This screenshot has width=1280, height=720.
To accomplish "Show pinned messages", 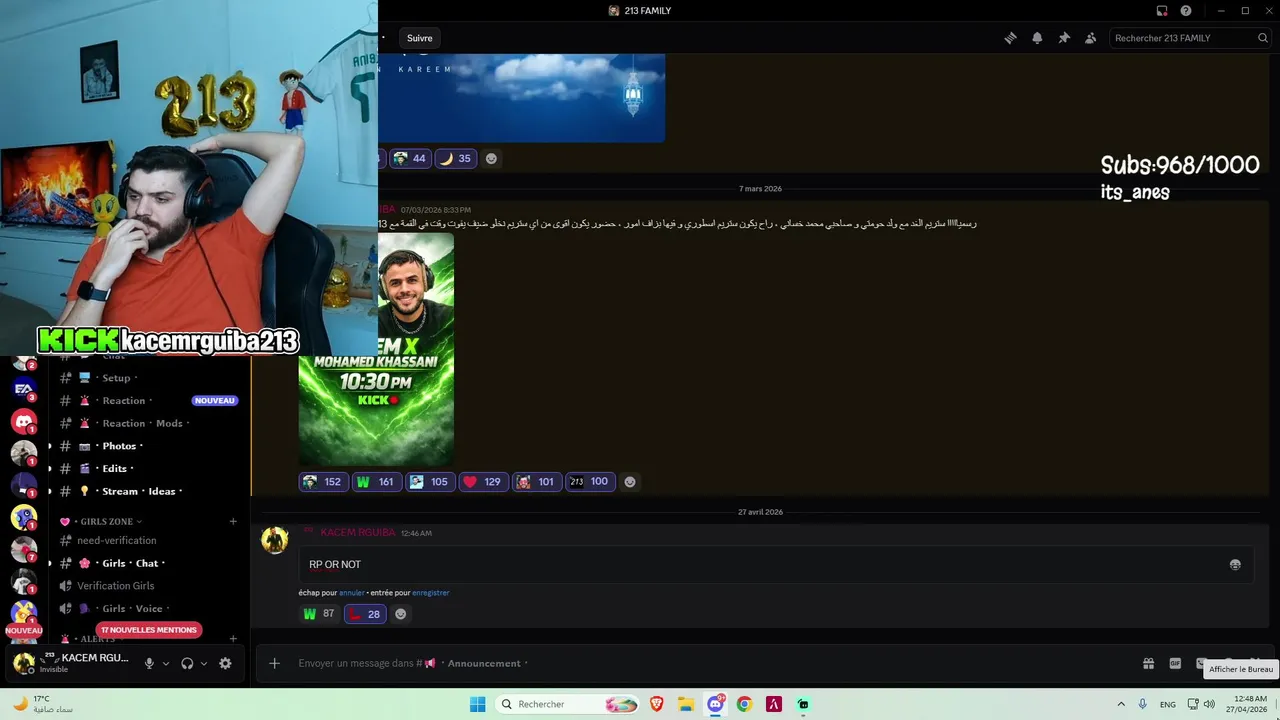I will [1064, 38].
